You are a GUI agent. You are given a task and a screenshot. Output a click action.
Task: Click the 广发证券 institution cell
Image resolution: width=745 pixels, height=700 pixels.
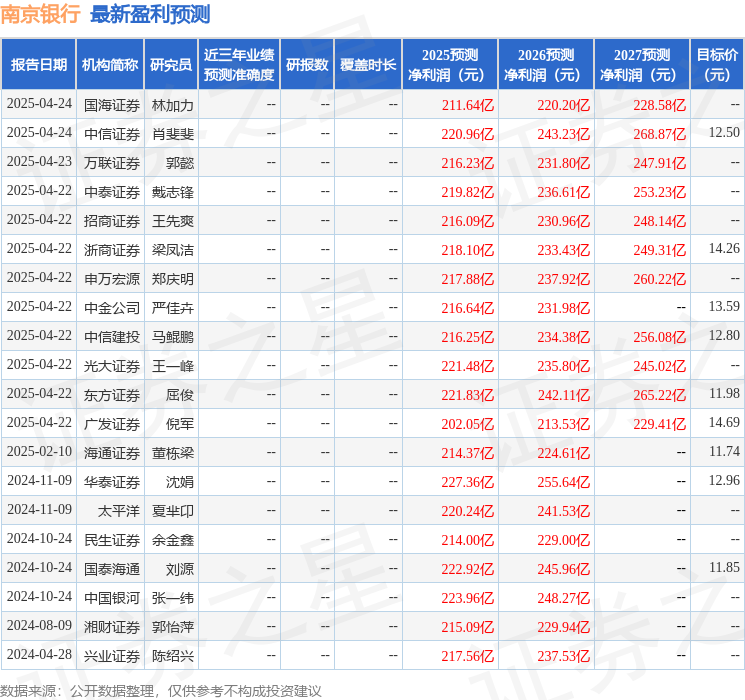pyautogui.click(x=112, y=424)
